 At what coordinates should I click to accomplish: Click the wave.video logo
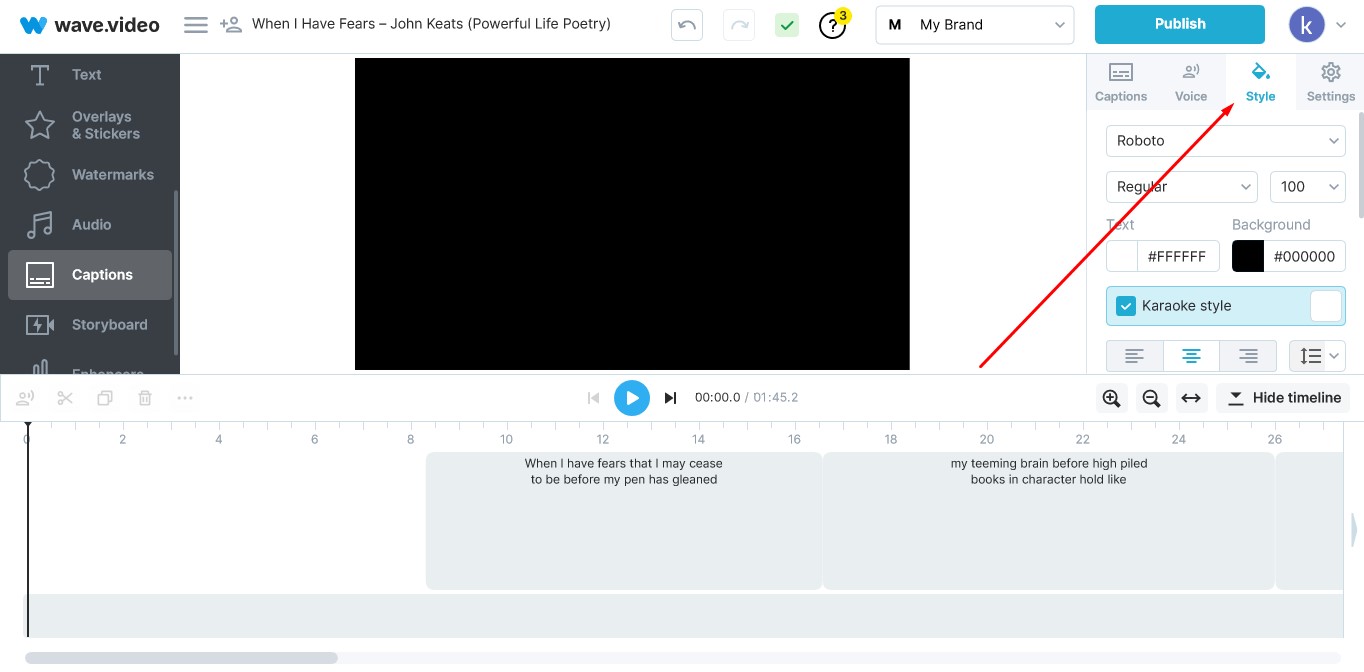click(x=90, y=25)
